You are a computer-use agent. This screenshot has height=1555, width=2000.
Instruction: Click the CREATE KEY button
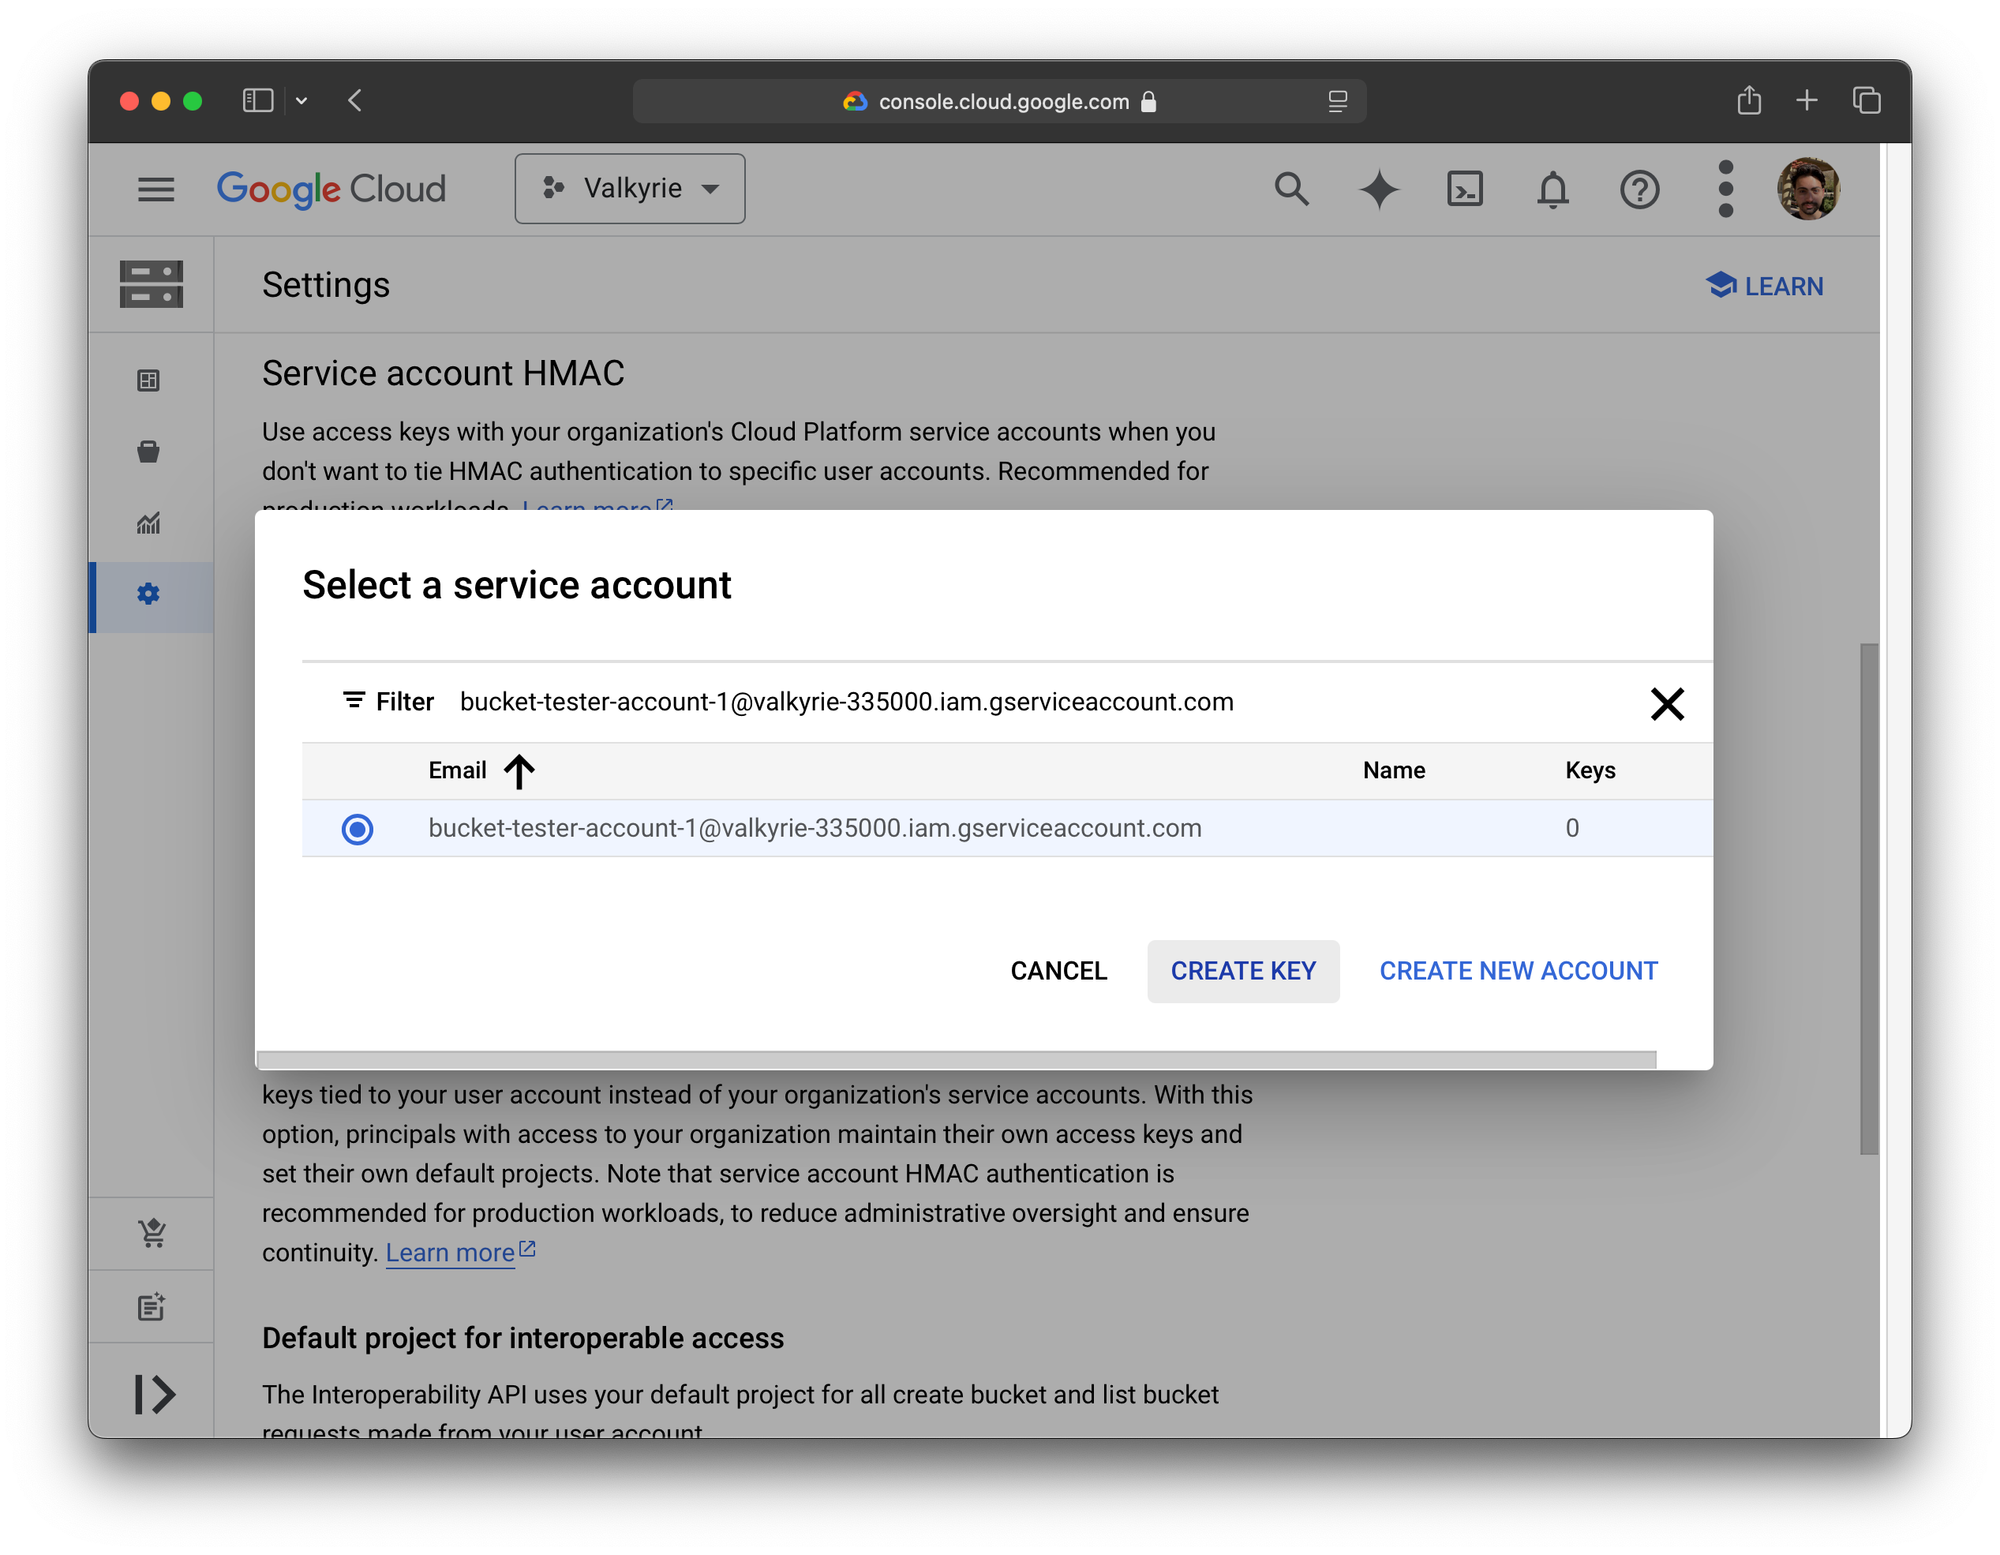(x=1243, y=971)
